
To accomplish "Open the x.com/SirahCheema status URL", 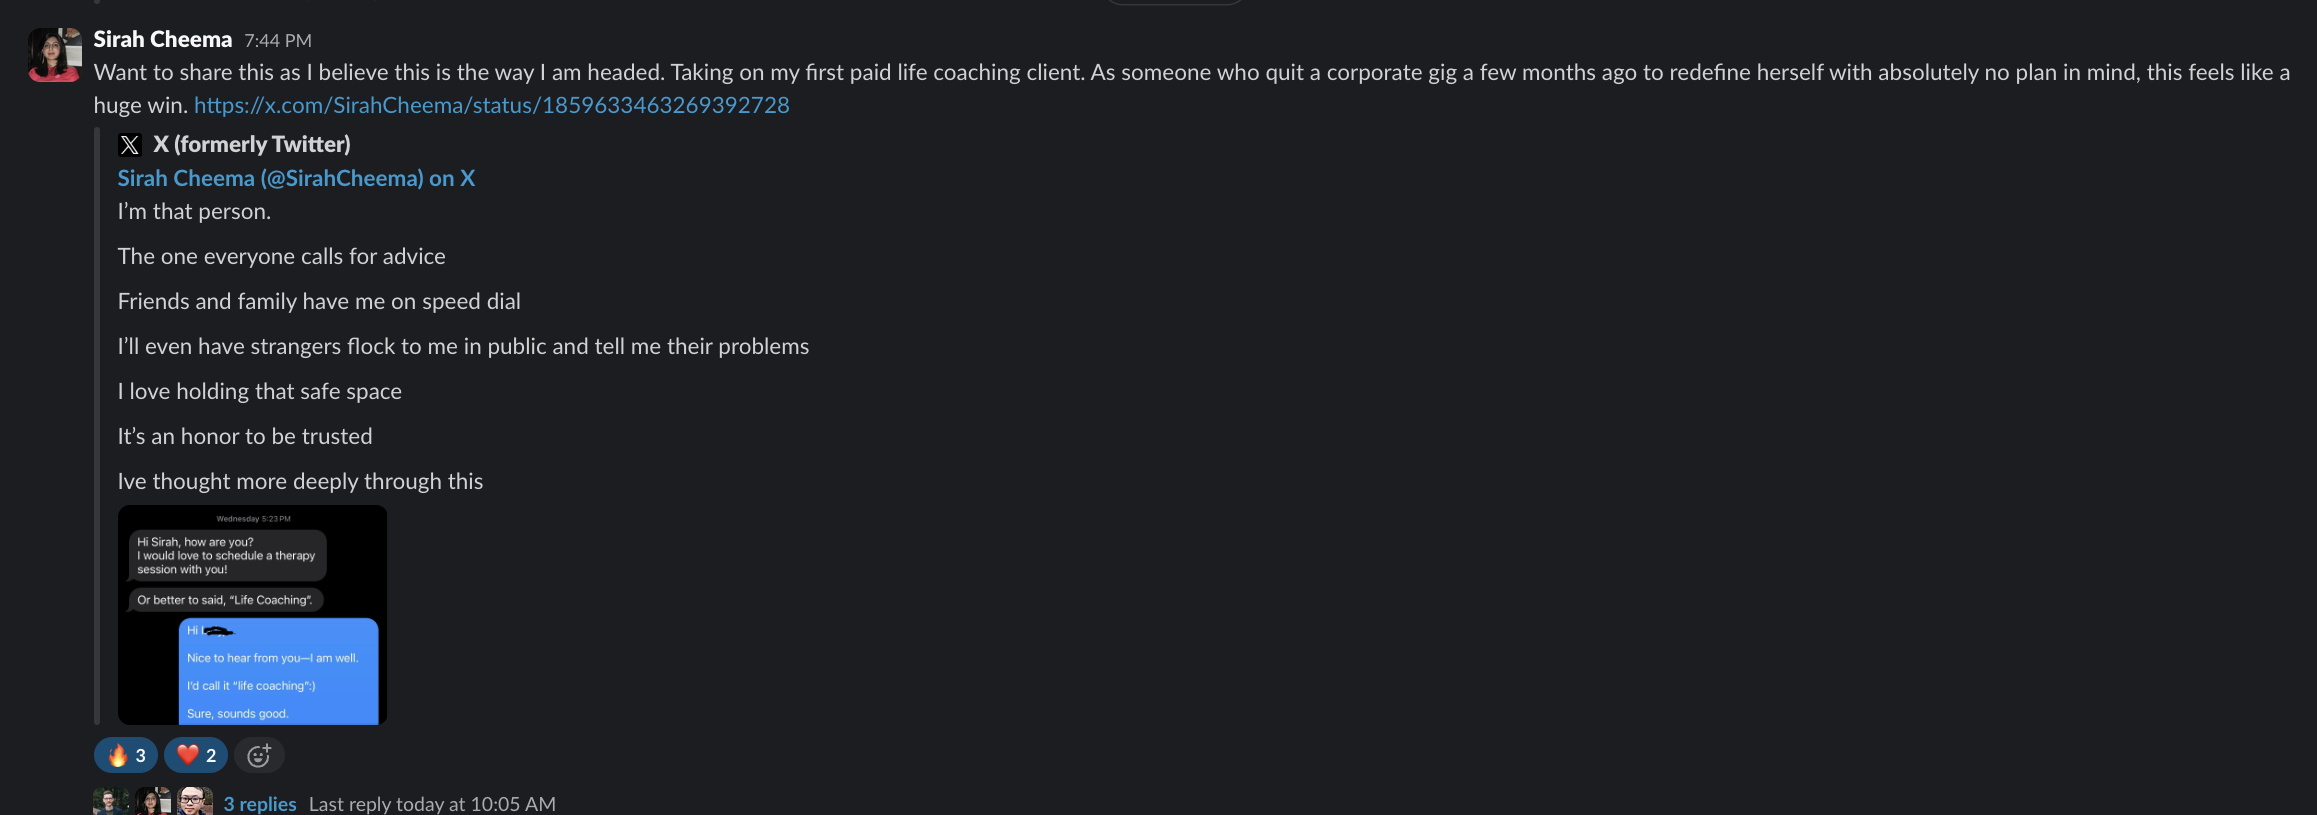I will click(491, 105).
